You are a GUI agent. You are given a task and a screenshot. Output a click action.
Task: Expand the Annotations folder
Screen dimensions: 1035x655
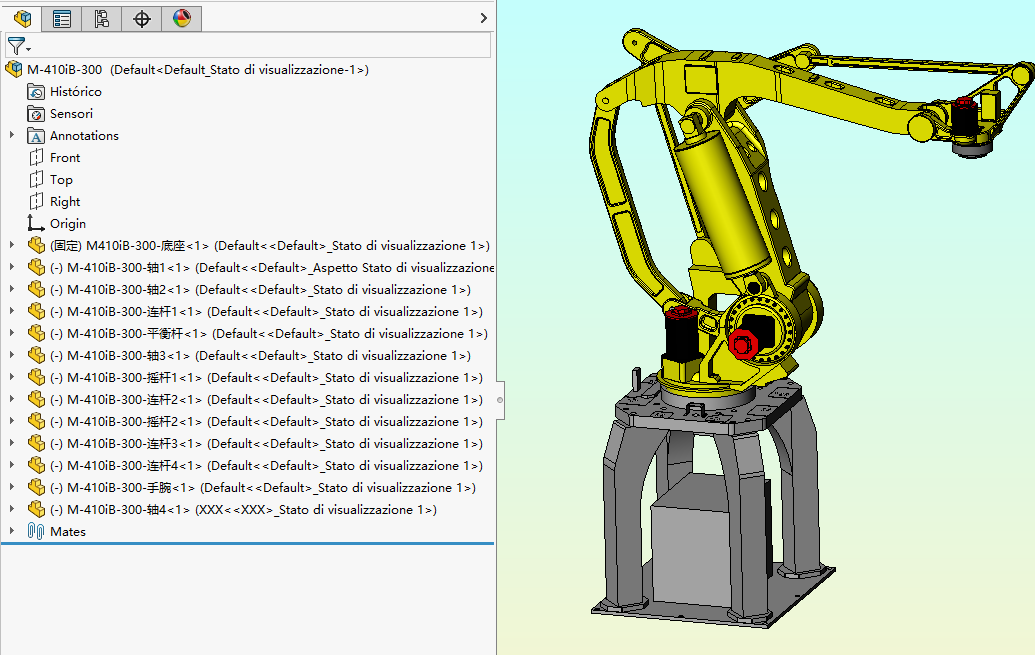[x=12, y=135]
